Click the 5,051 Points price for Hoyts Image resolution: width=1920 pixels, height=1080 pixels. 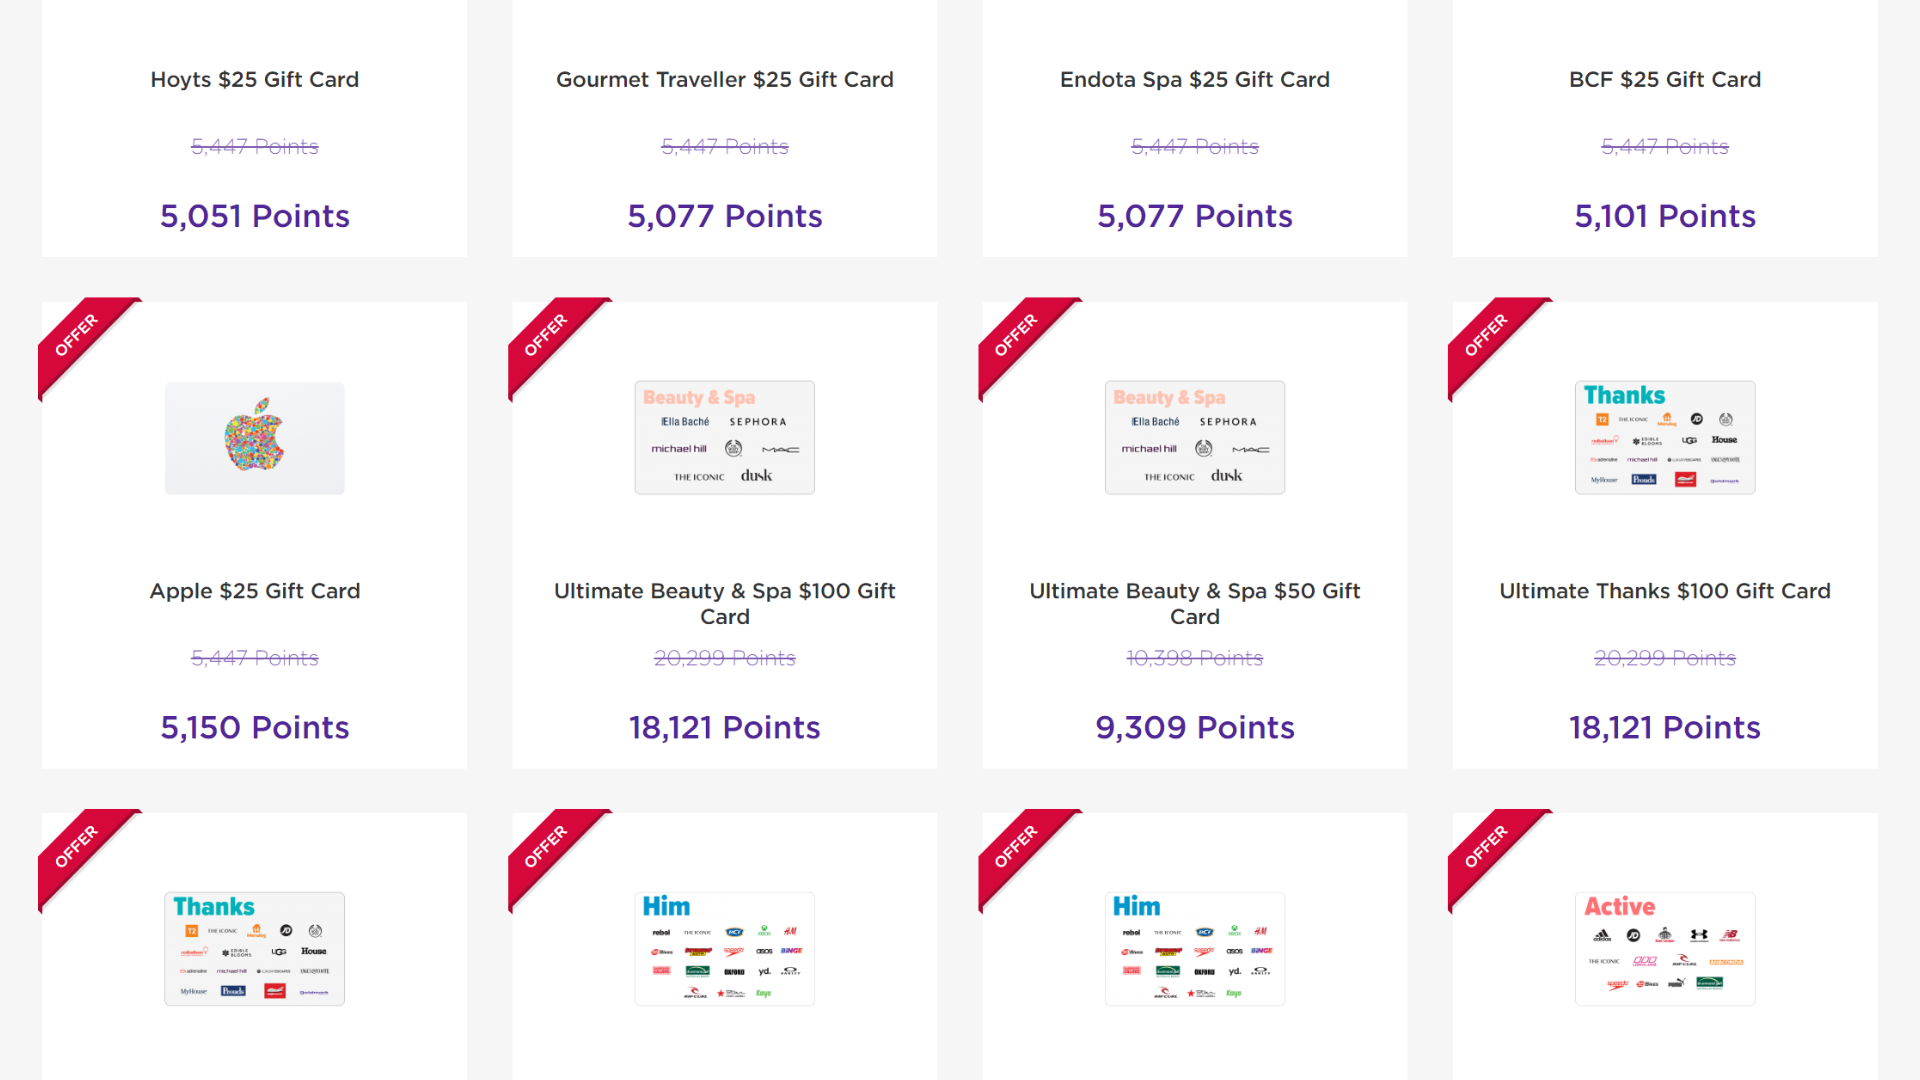[254, 217]
